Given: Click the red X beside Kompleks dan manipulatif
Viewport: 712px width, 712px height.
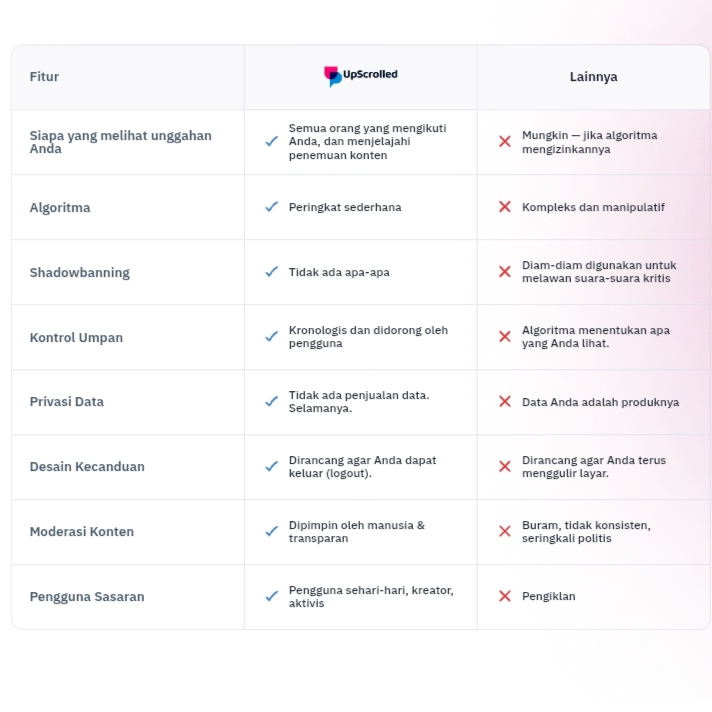Looking at the screenshot, I should click(505, 207).
